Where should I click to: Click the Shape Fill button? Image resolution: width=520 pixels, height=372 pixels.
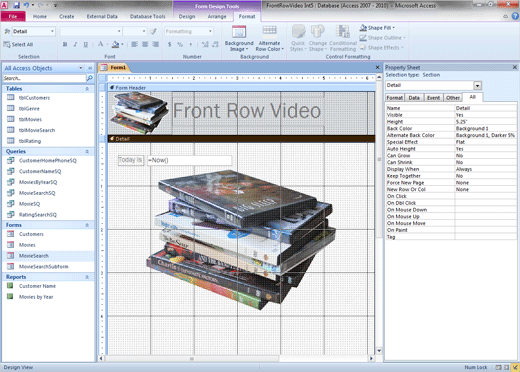click(377, 28)
